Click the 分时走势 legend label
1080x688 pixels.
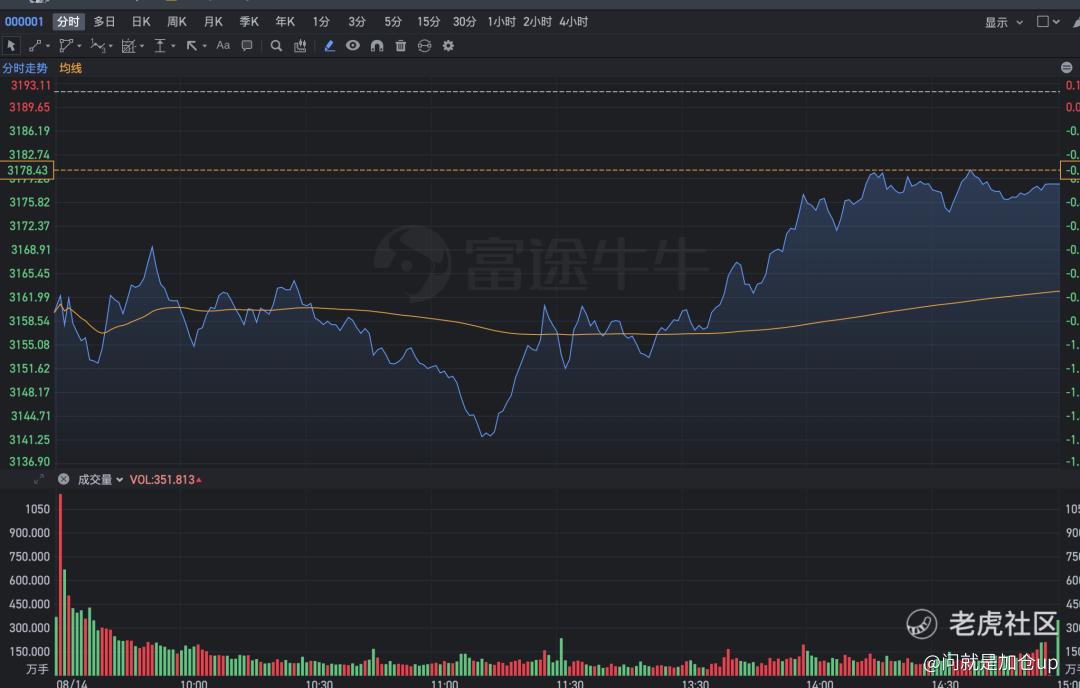pos(25,68)
